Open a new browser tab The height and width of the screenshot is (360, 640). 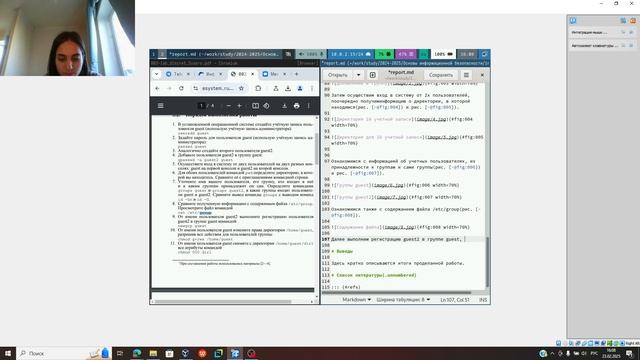(x=297, y=74)
